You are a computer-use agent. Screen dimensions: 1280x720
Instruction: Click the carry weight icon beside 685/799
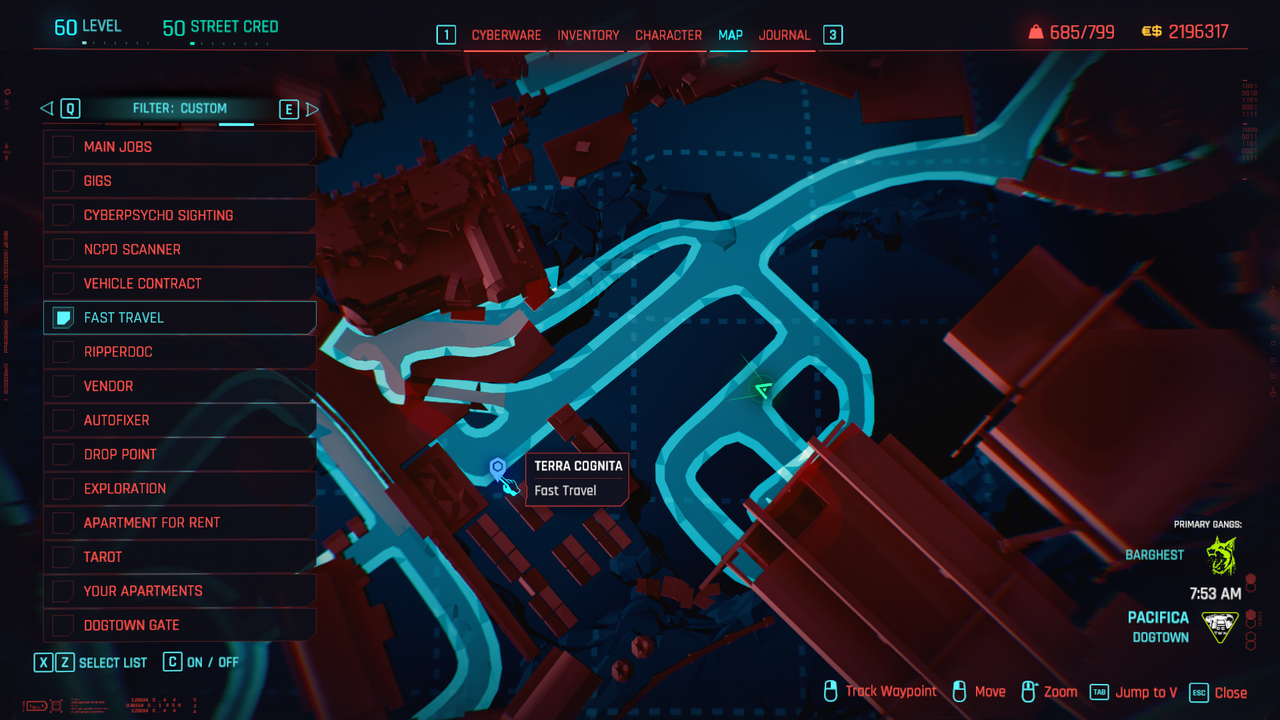coord(1035,32)
